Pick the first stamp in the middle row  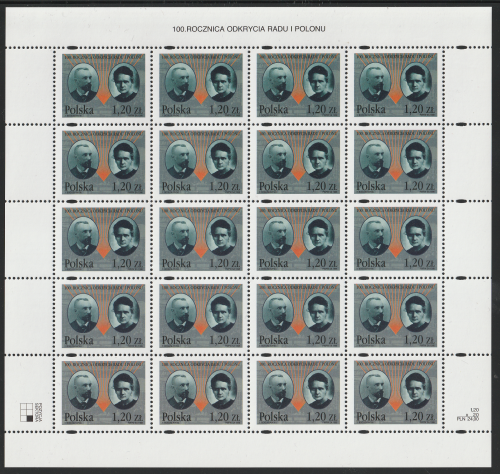click(x=104, y=239)
